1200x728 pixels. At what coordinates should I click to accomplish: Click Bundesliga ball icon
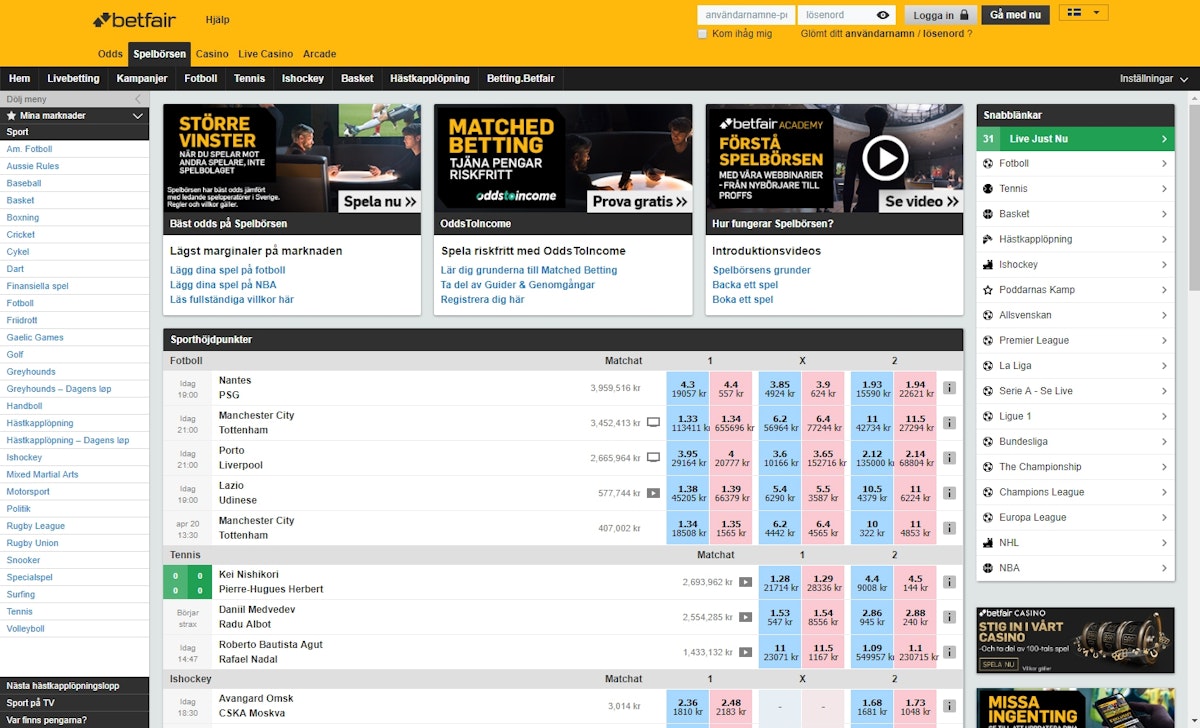point(988,441)
